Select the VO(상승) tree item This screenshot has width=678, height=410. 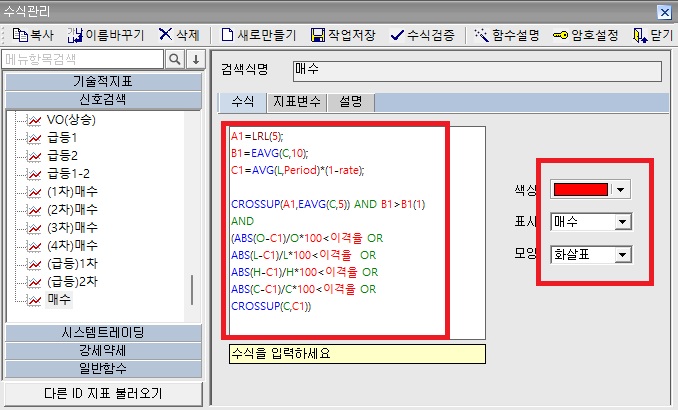pos(71,120)
